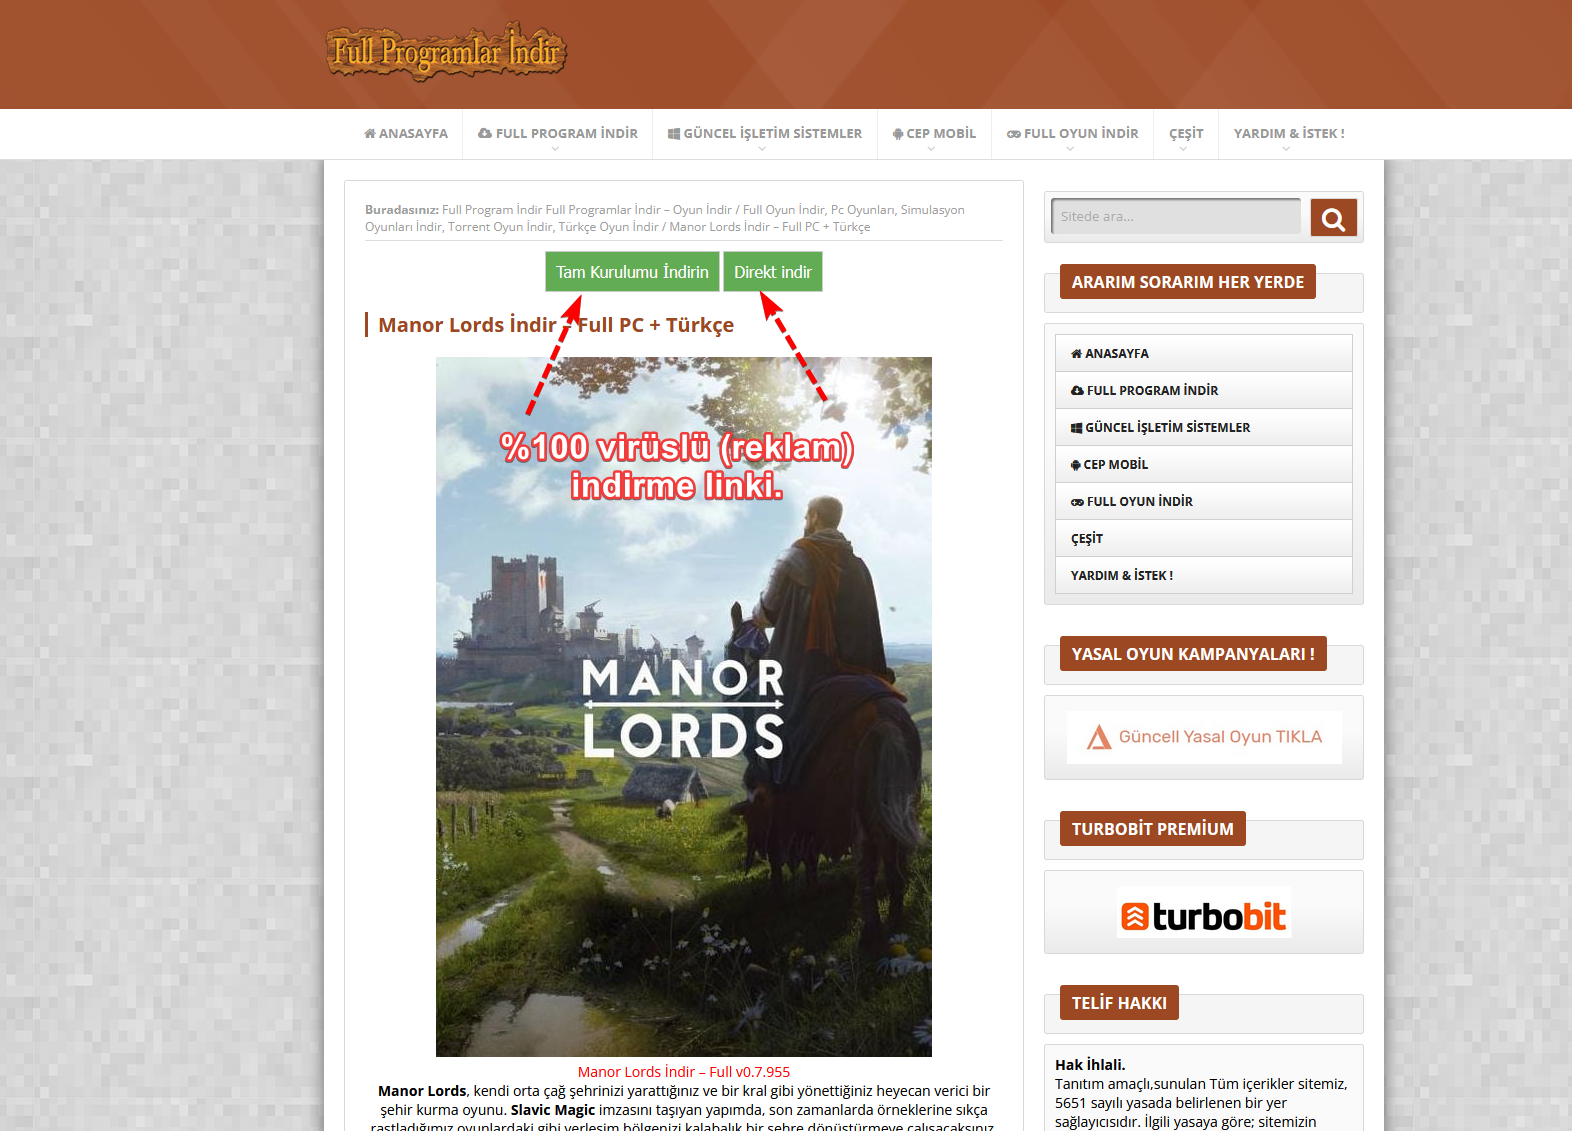This screenshot has height=1131, width=1572.
Task: Expand the GÜNCEL İŞLETİM SİSTEMLER chevron in top navigation
Action: pyautogui.click(x=762, y=149)
